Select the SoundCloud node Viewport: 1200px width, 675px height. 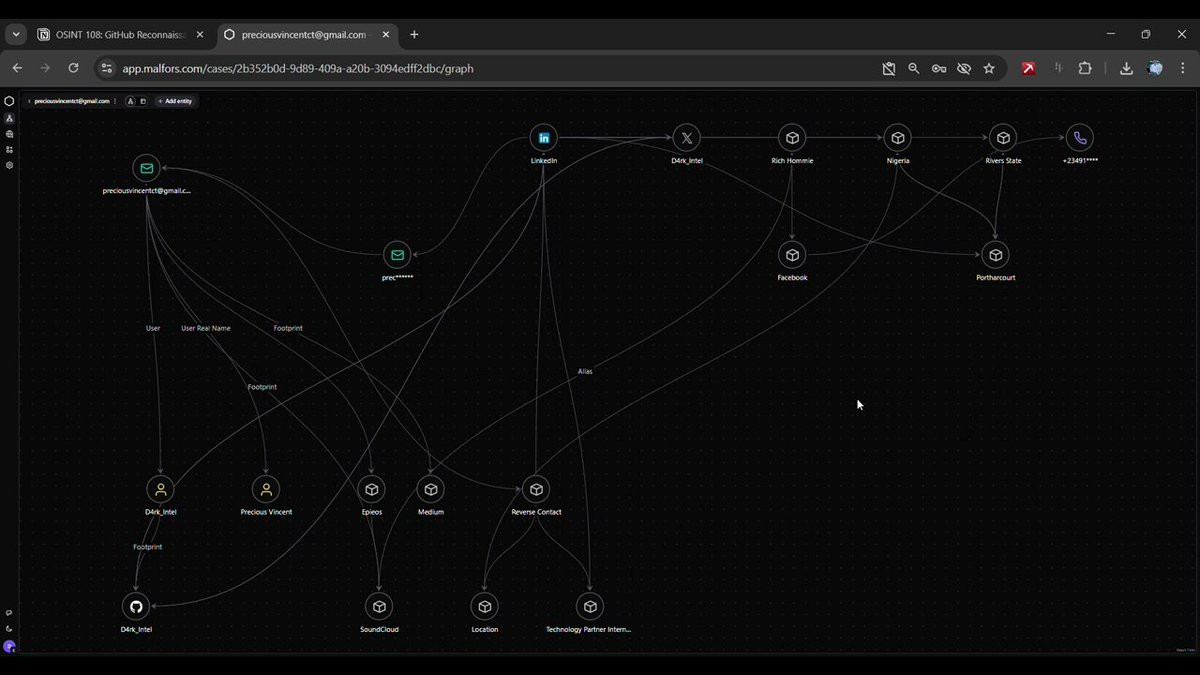tap(379, 606)
